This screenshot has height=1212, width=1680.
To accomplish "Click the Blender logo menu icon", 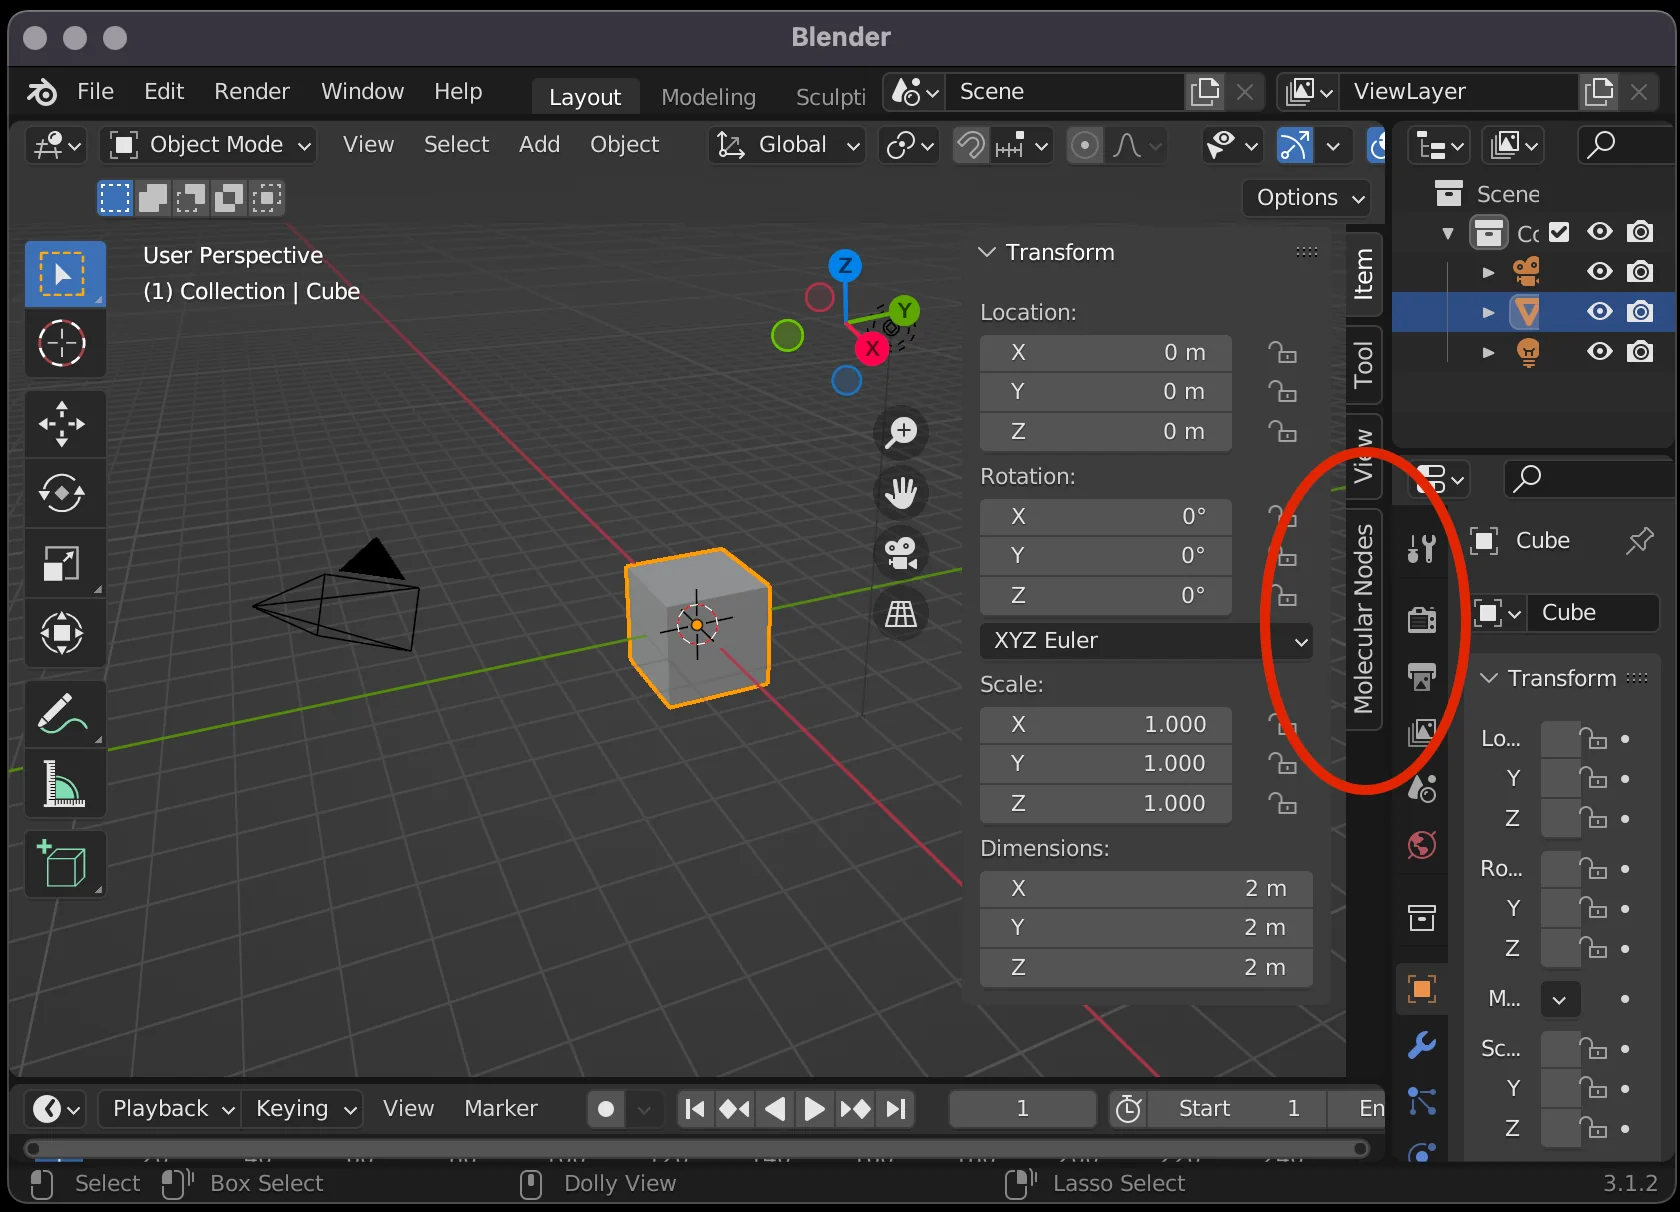I will coord(42,92).
